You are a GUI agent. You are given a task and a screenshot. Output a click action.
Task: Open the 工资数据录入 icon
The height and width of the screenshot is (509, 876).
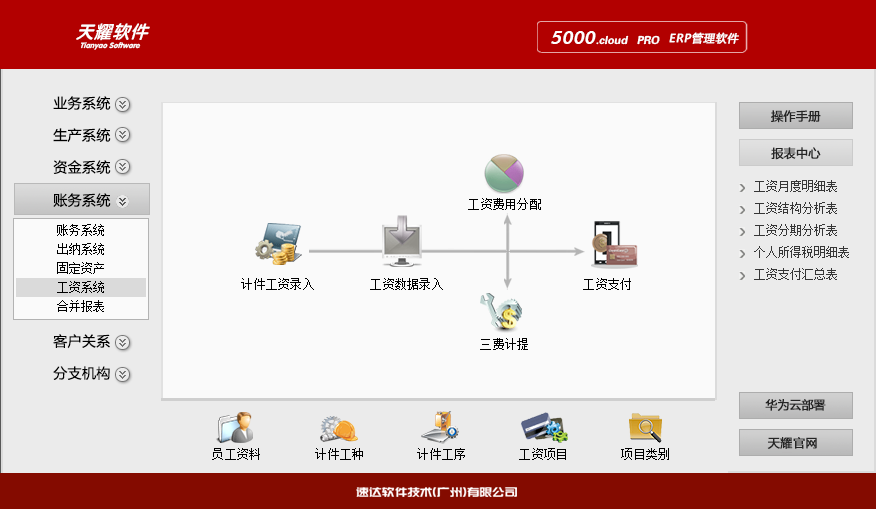pyautogui.click(x=402, y=241)
